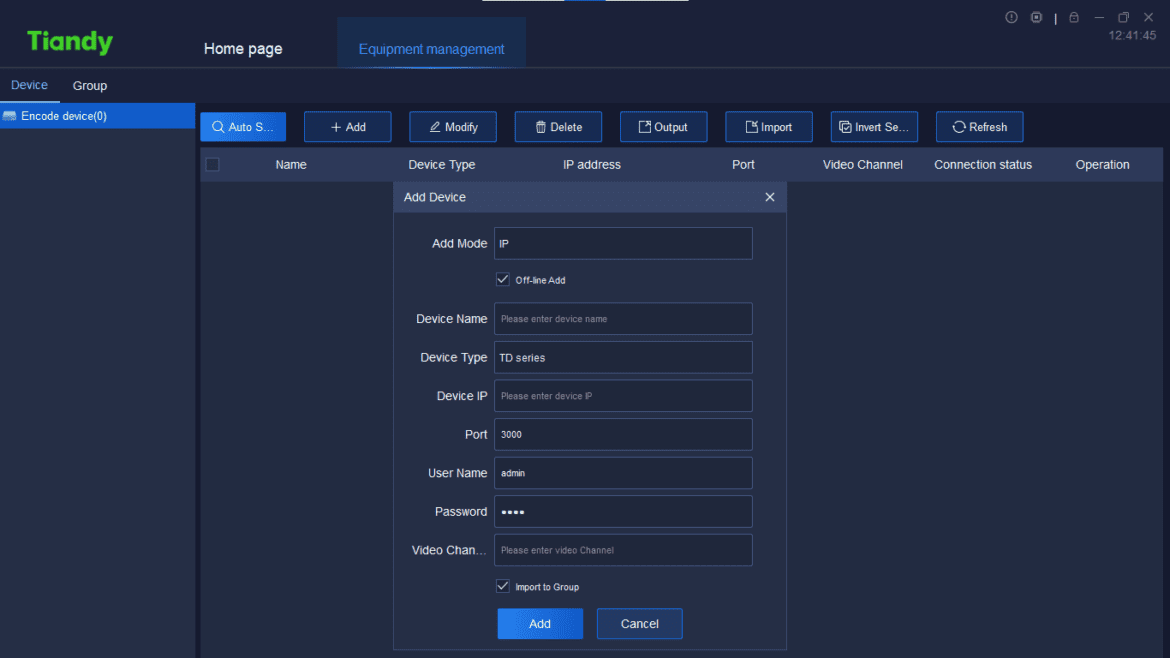Toggle the select-all checkbox in device list header
Viewport: 1170px width, 658px height.
point(212,164)
